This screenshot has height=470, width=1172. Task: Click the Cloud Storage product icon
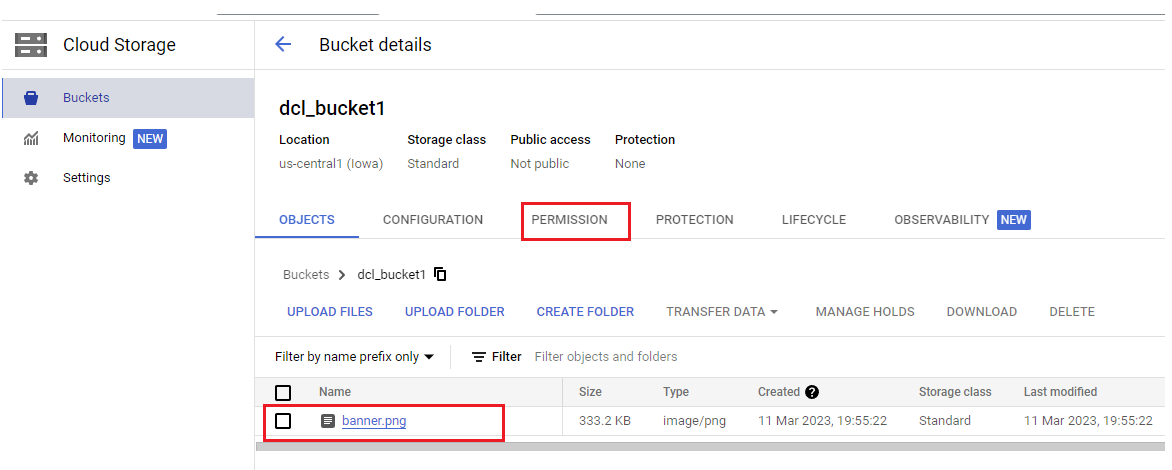click(31, 44)
